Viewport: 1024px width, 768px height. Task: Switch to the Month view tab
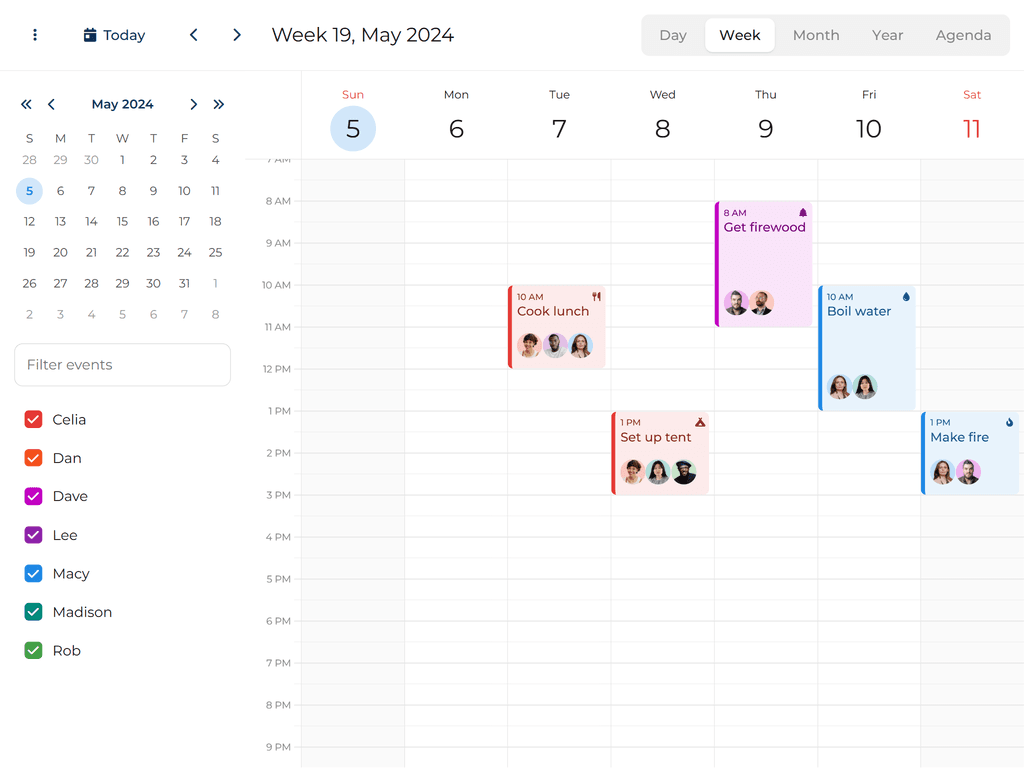pos(816,35)
